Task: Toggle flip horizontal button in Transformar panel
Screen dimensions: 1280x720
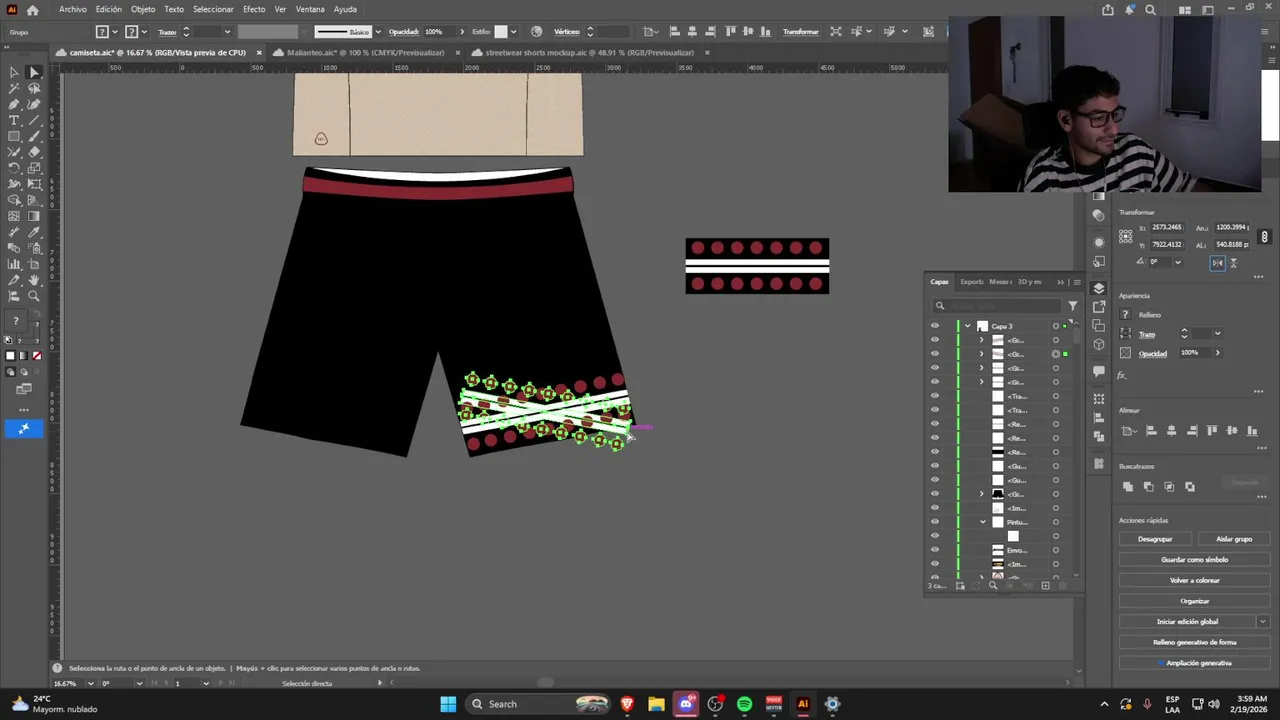Action: point(1217,263)
